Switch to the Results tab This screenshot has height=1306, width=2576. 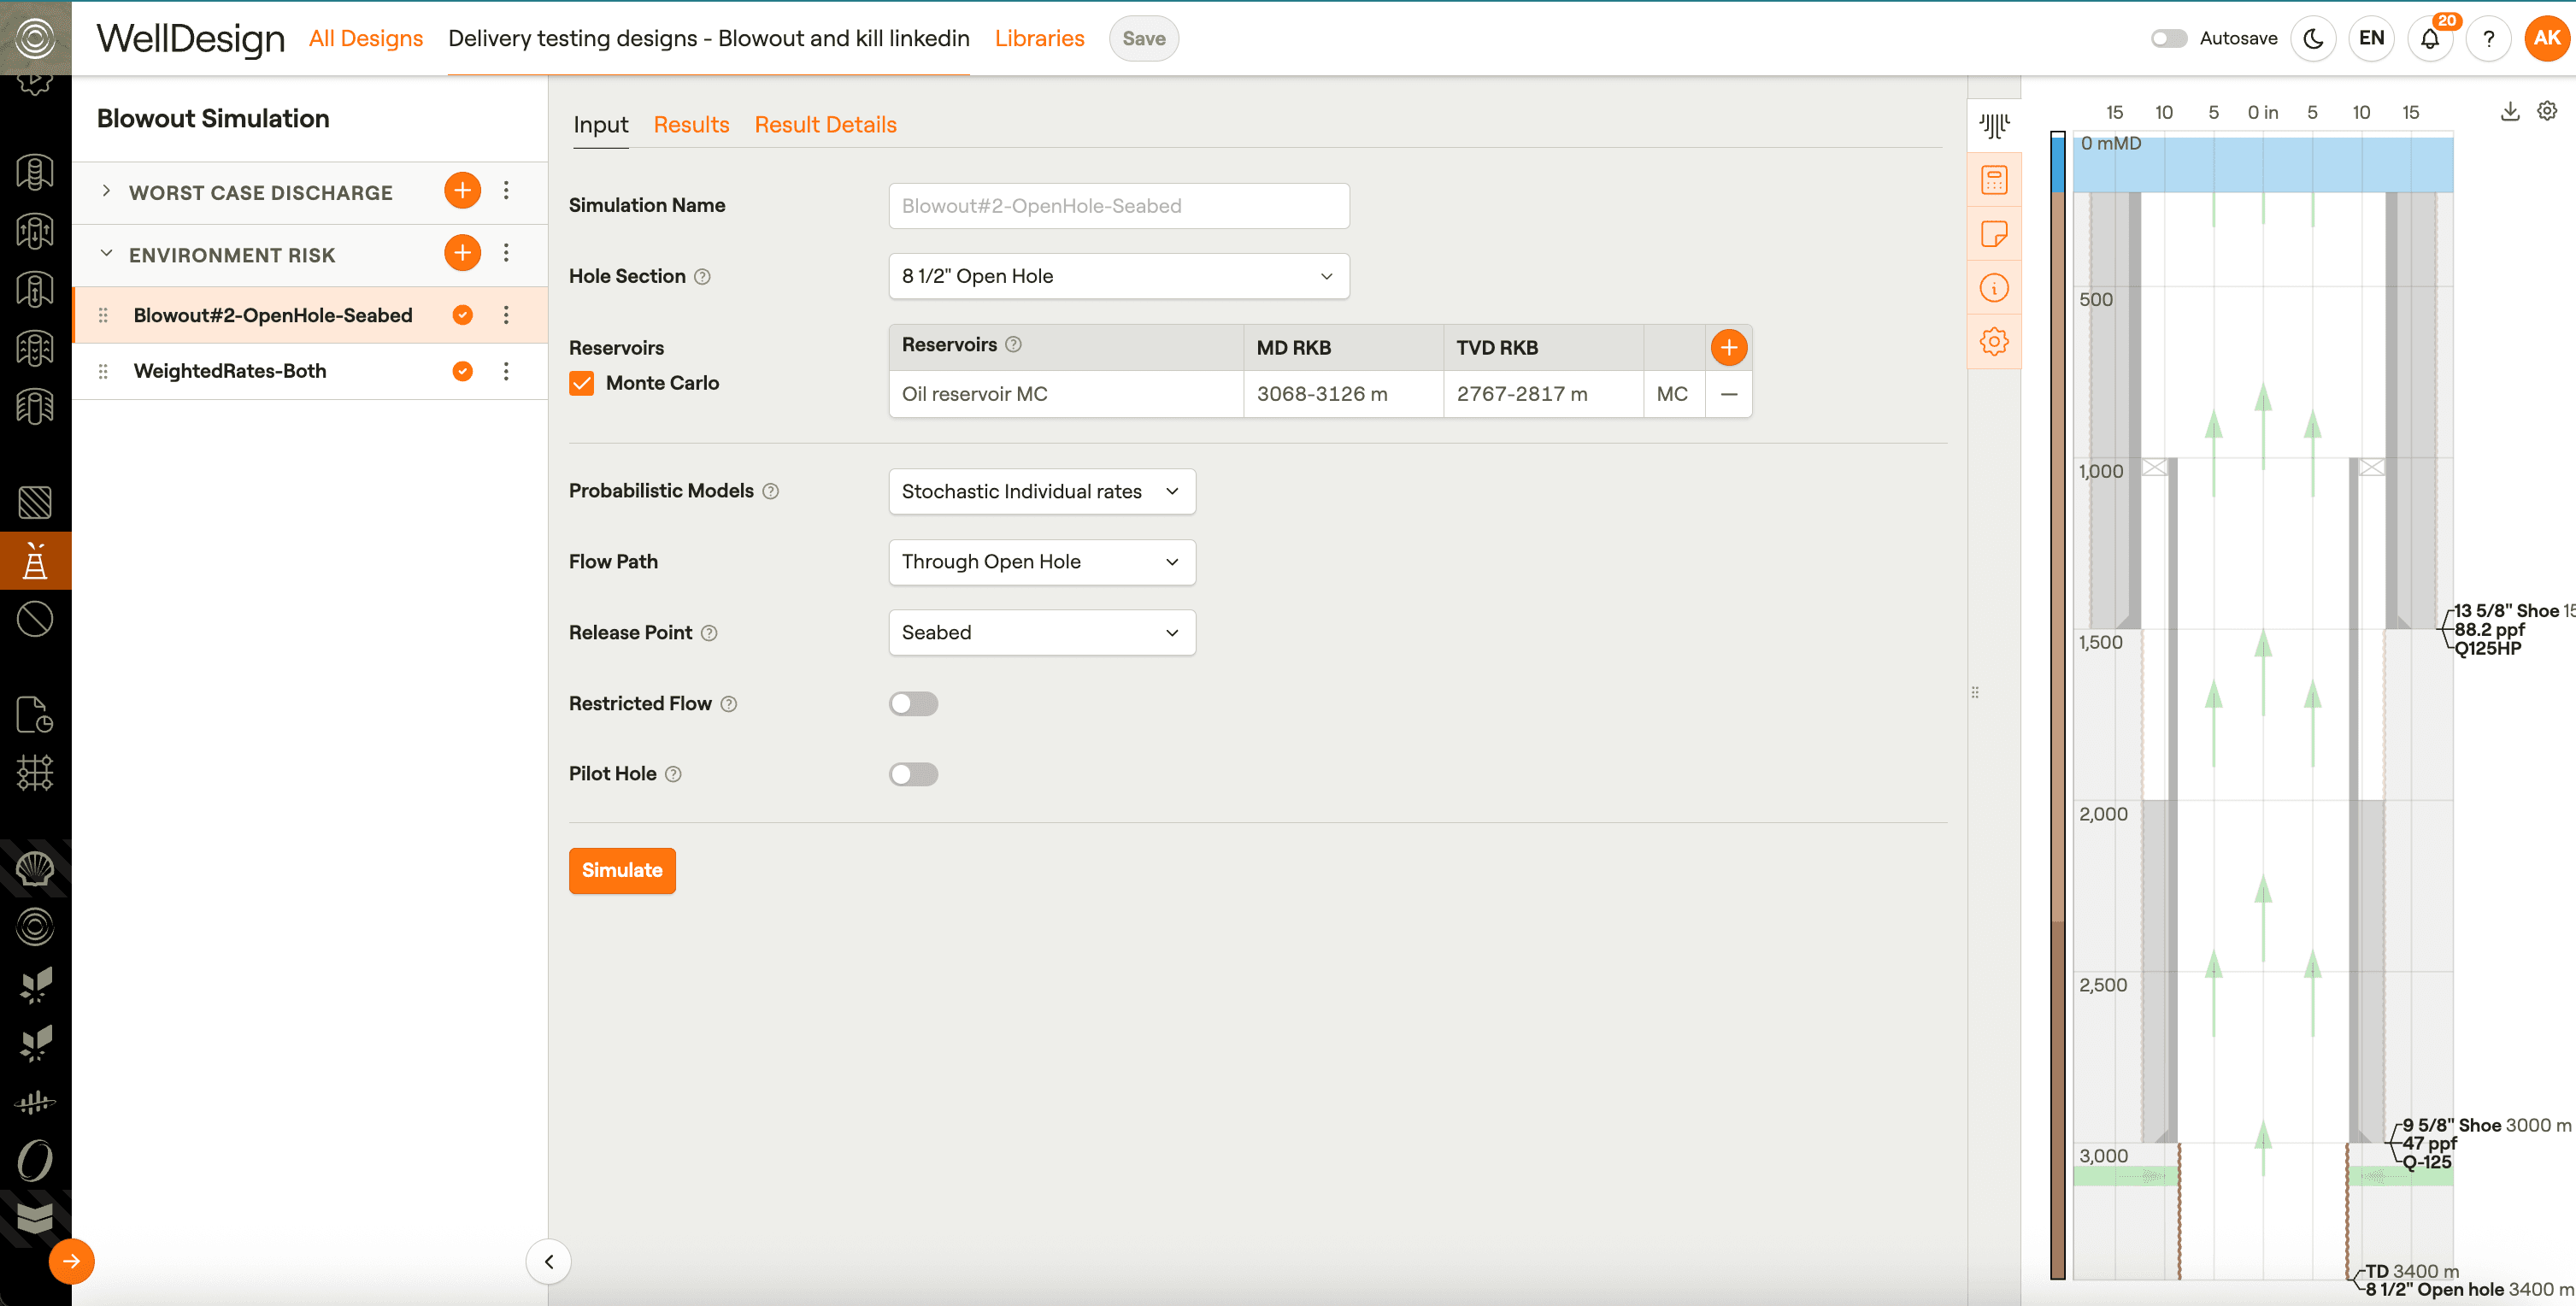point(691,125)
